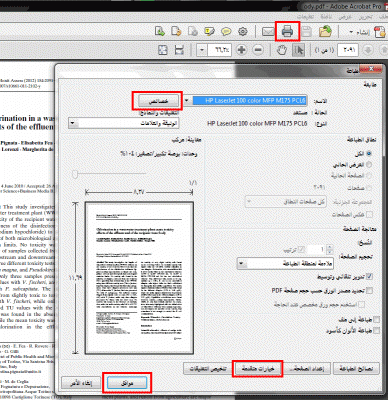
Task: Select the current page radio button
Action: click(369, 175)
